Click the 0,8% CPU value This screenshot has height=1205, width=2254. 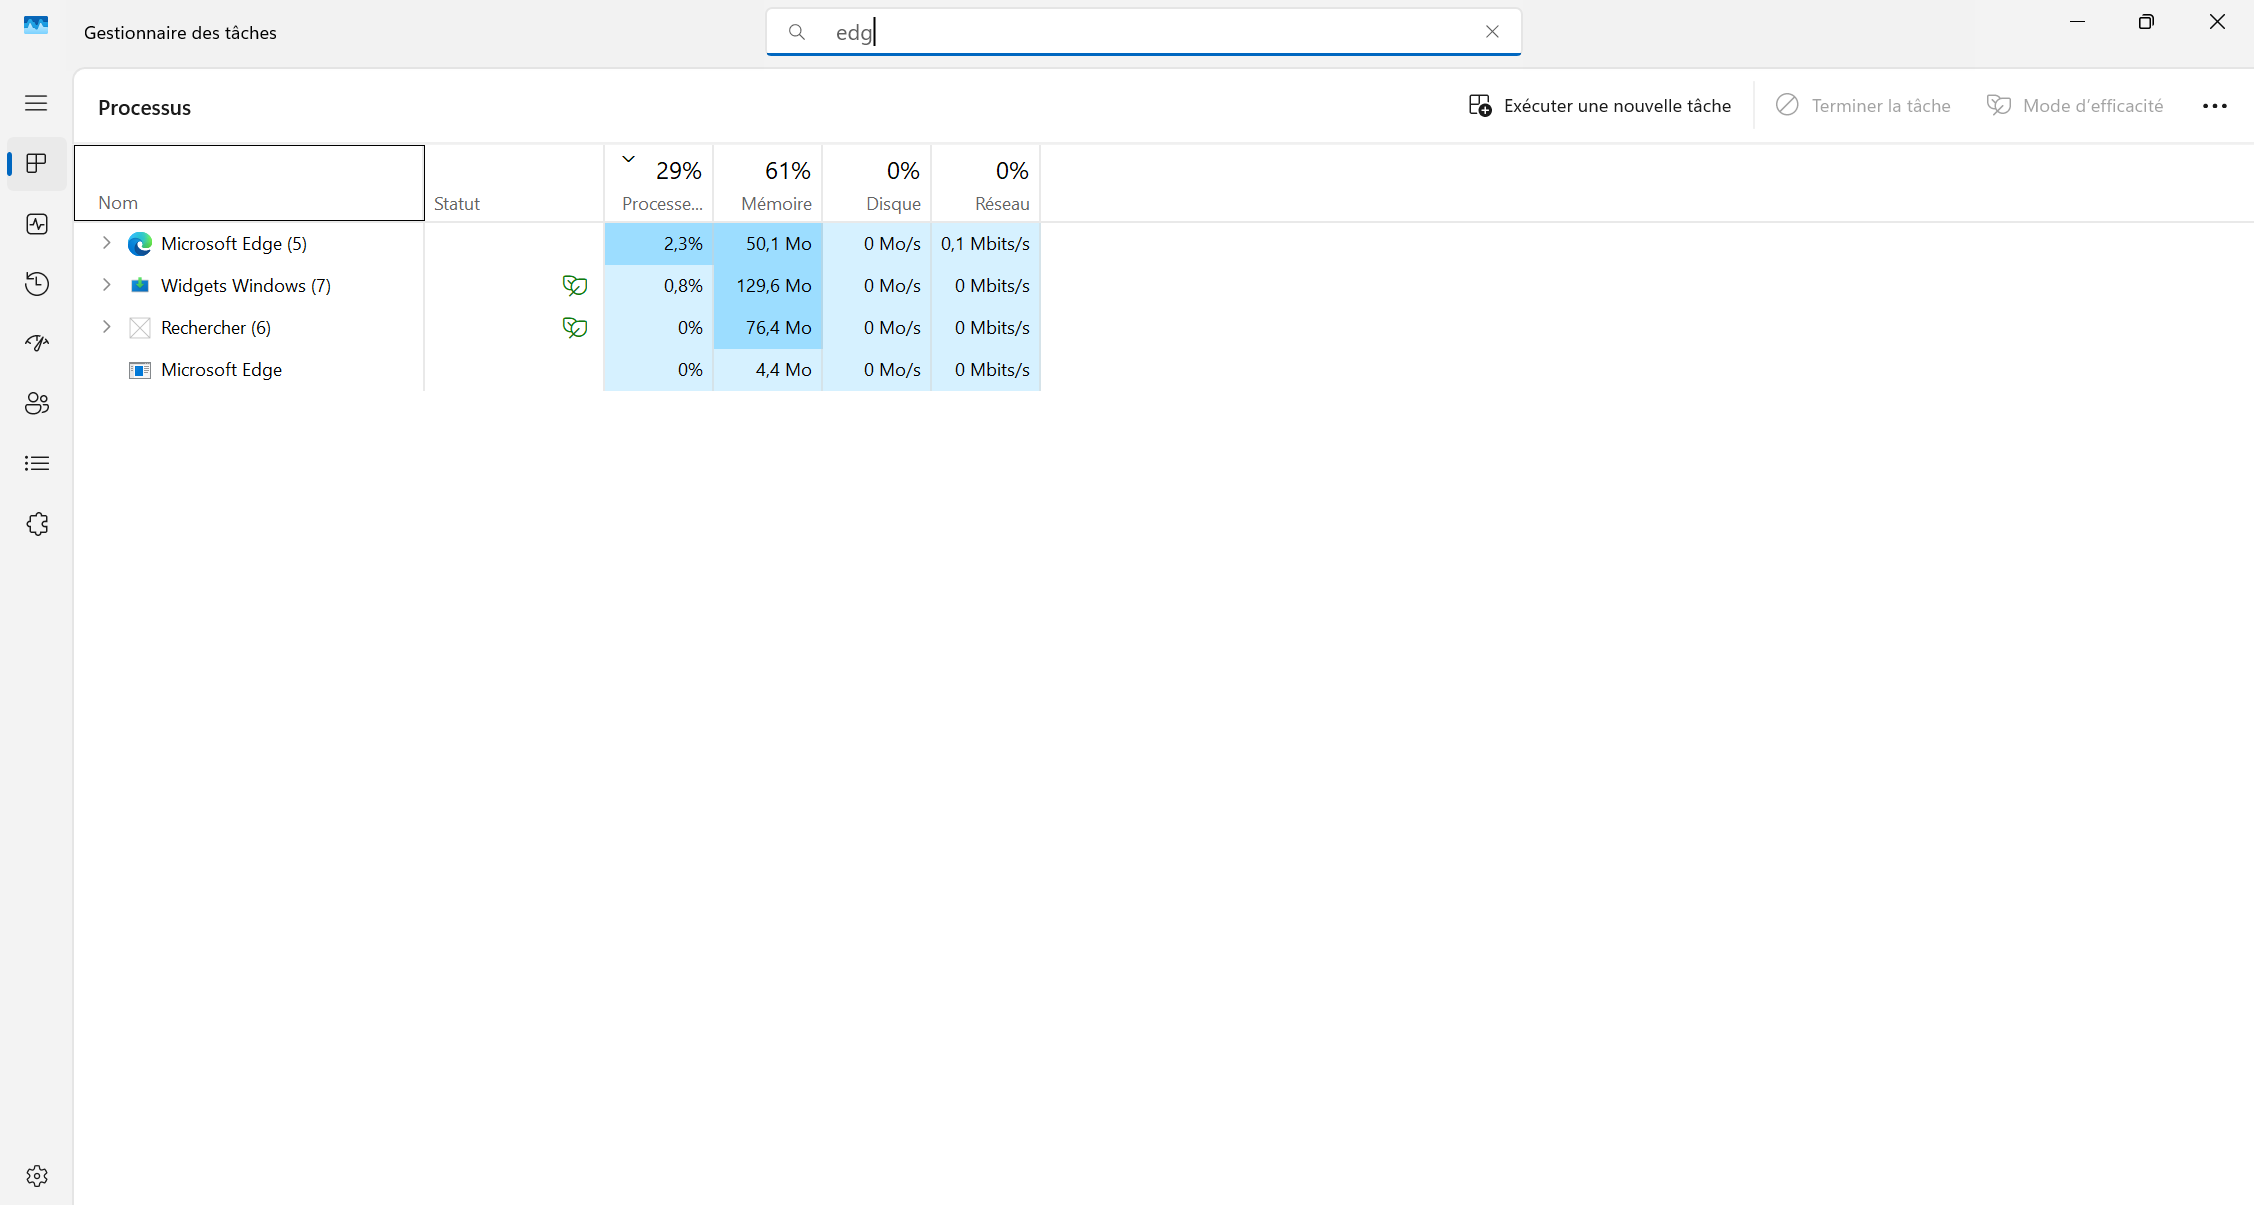point(683,286)
